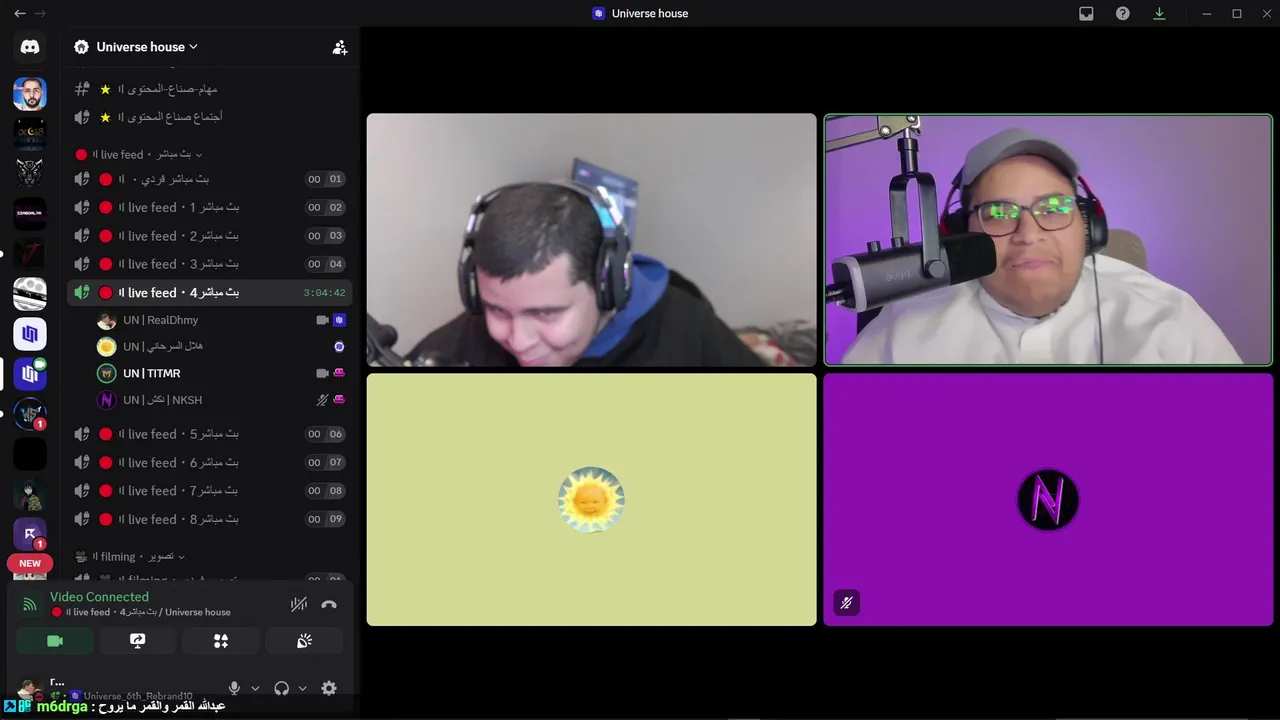Open the server with purple cursor icon
This screenshot has width=1280, height=720.
point(30,534)
